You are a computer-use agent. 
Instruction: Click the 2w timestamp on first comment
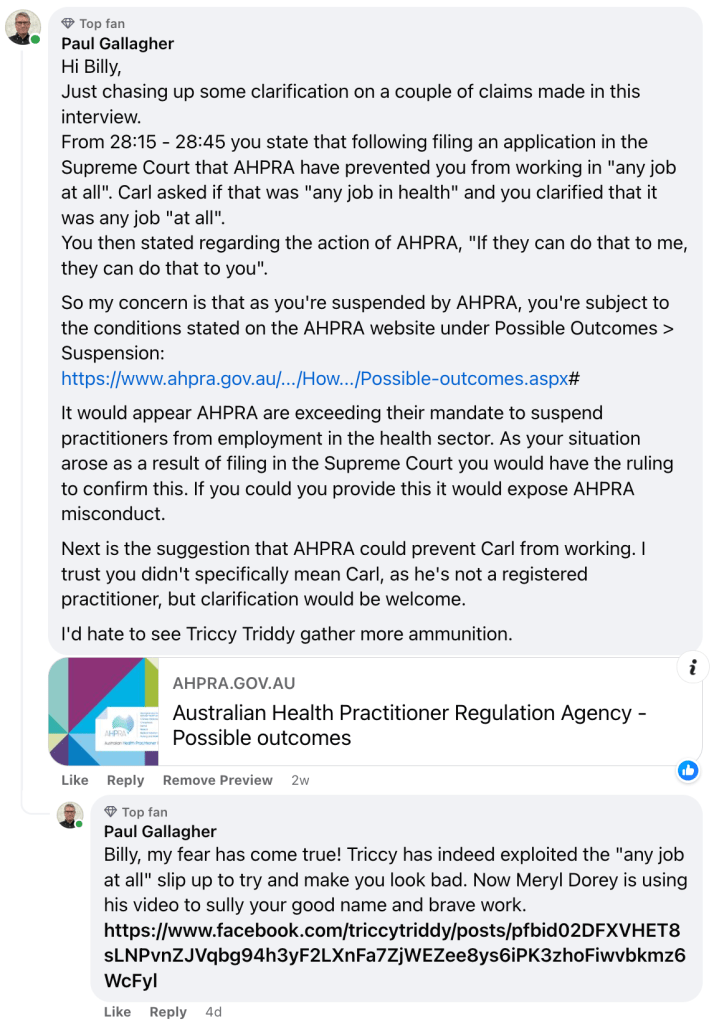(300, 780)
